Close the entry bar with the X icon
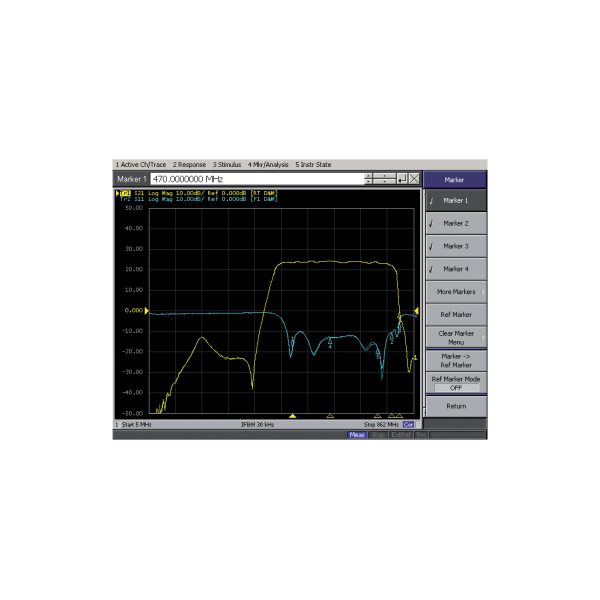This screenshot has height=600, width=600. 414,179
